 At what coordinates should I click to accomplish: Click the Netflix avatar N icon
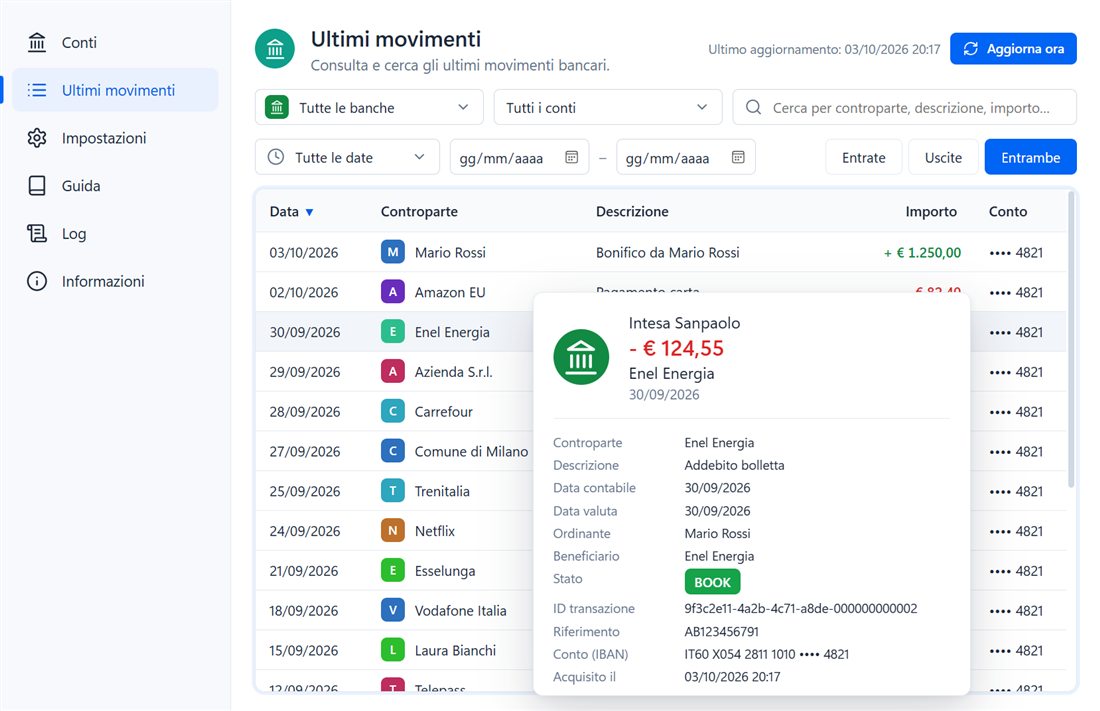(x=393, y=531)
